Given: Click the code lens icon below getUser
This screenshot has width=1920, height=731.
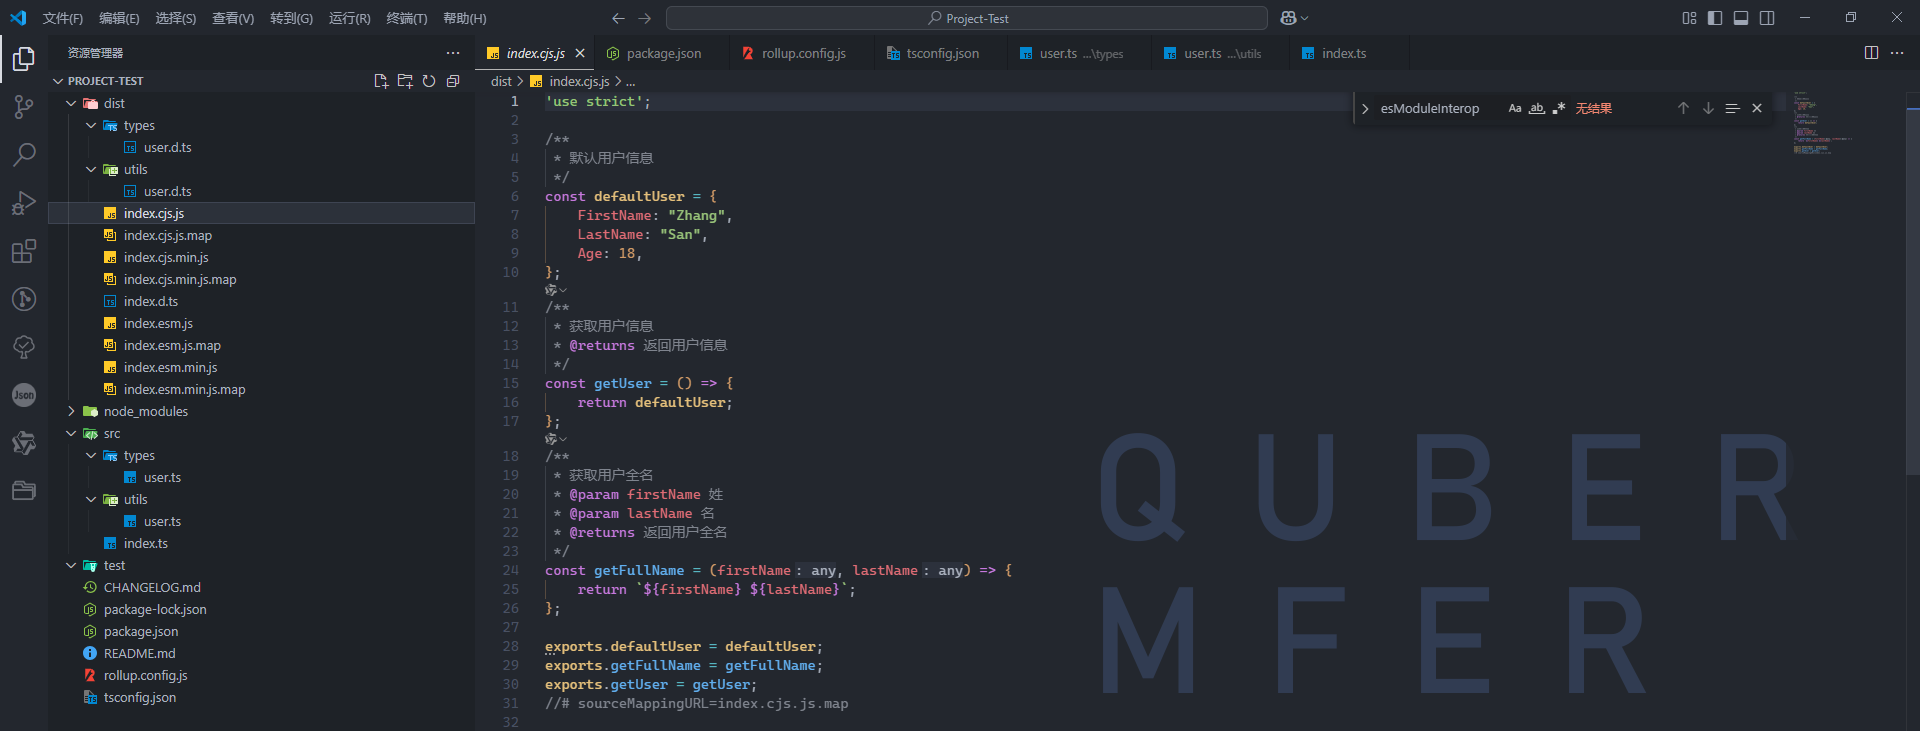Looking at the screenshot, I should click(x=555, y=439).
